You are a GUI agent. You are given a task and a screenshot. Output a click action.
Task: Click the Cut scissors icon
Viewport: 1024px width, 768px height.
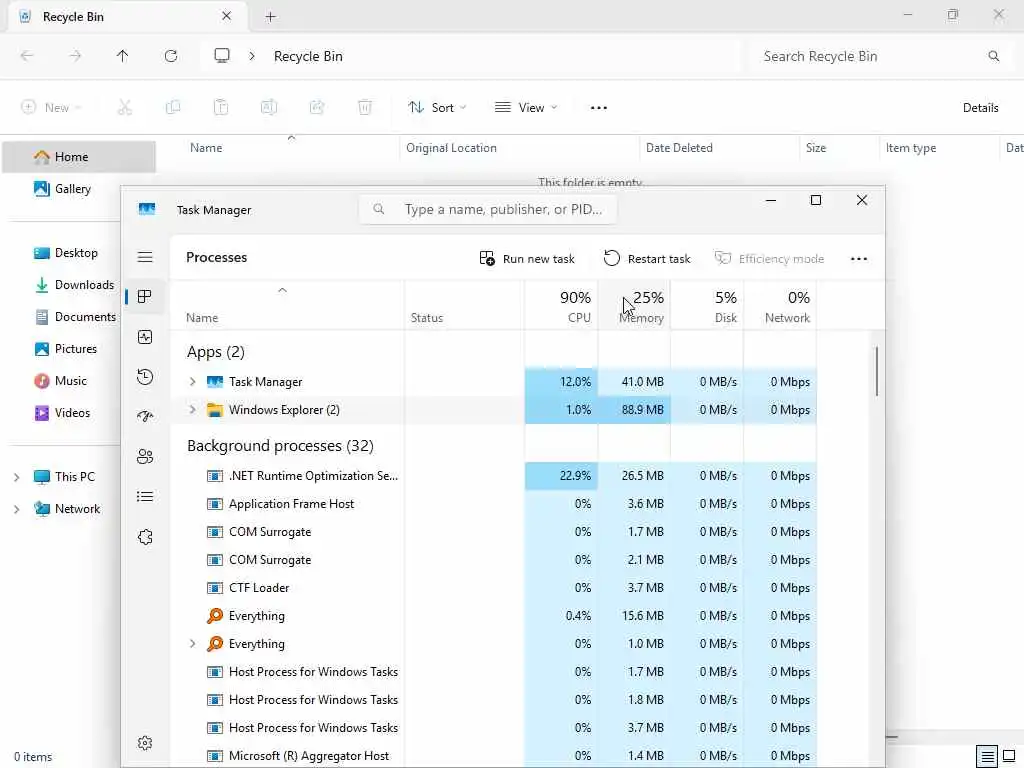[x=125, y=108]
